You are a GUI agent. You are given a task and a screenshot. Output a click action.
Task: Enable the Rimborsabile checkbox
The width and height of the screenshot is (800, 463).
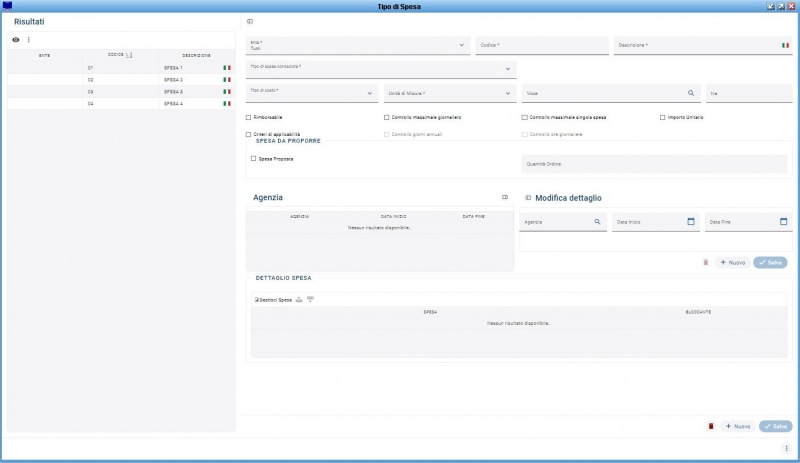pos(249,117)
